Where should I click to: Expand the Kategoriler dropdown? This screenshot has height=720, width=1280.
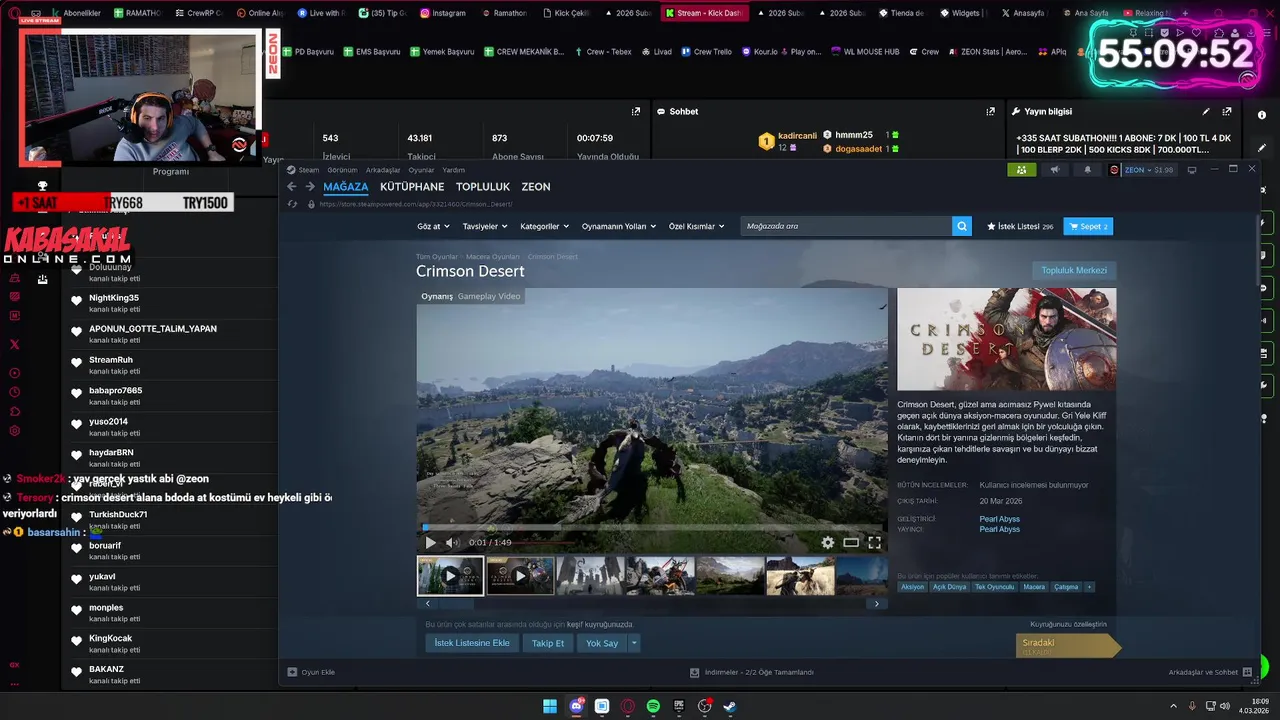(x=544, y=226)
